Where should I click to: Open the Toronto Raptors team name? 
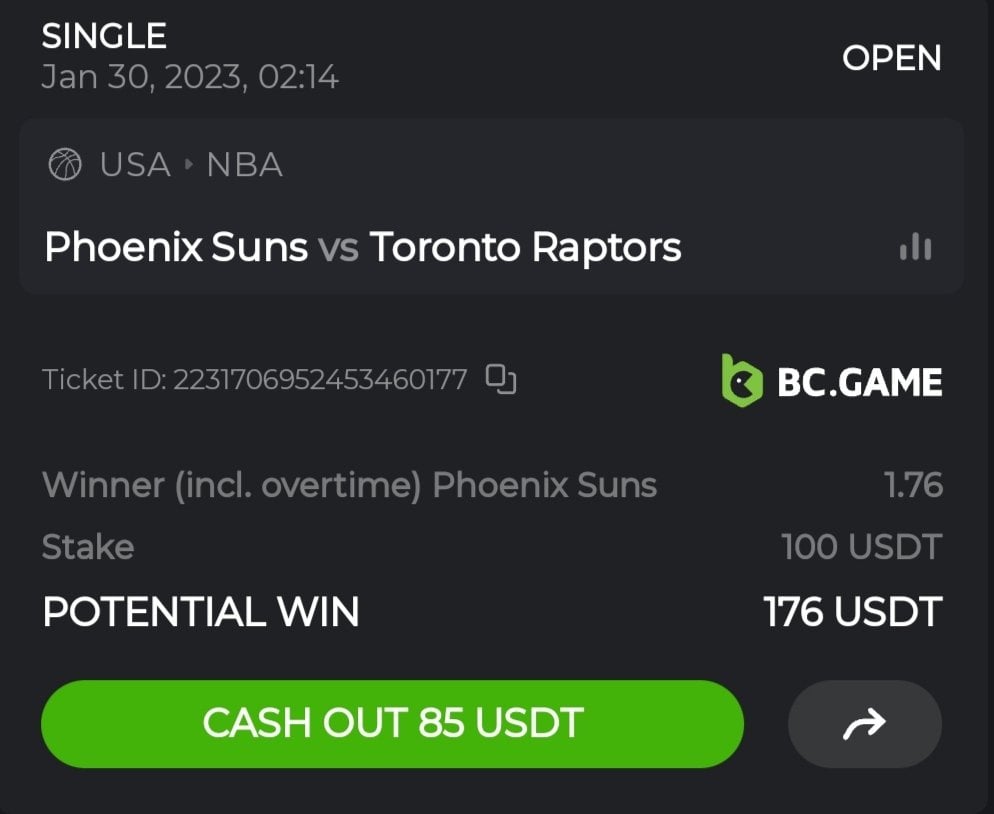coord(525,247)
